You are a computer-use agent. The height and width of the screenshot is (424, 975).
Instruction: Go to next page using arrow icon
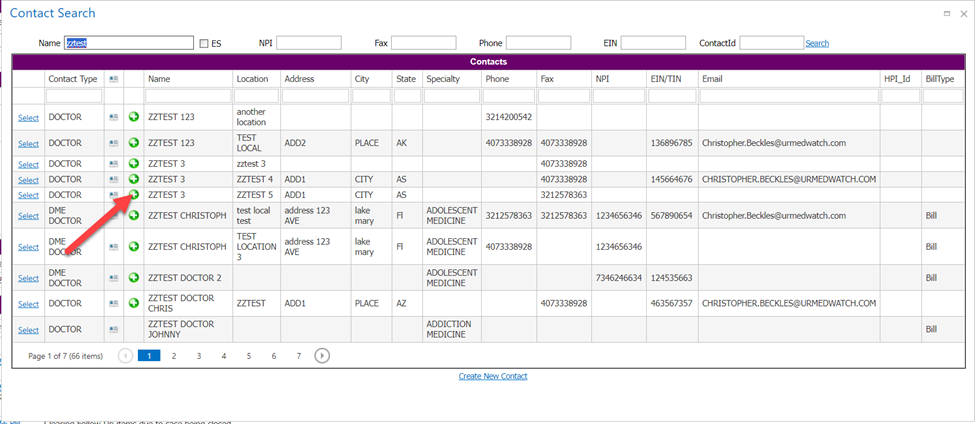coord(322,355)
